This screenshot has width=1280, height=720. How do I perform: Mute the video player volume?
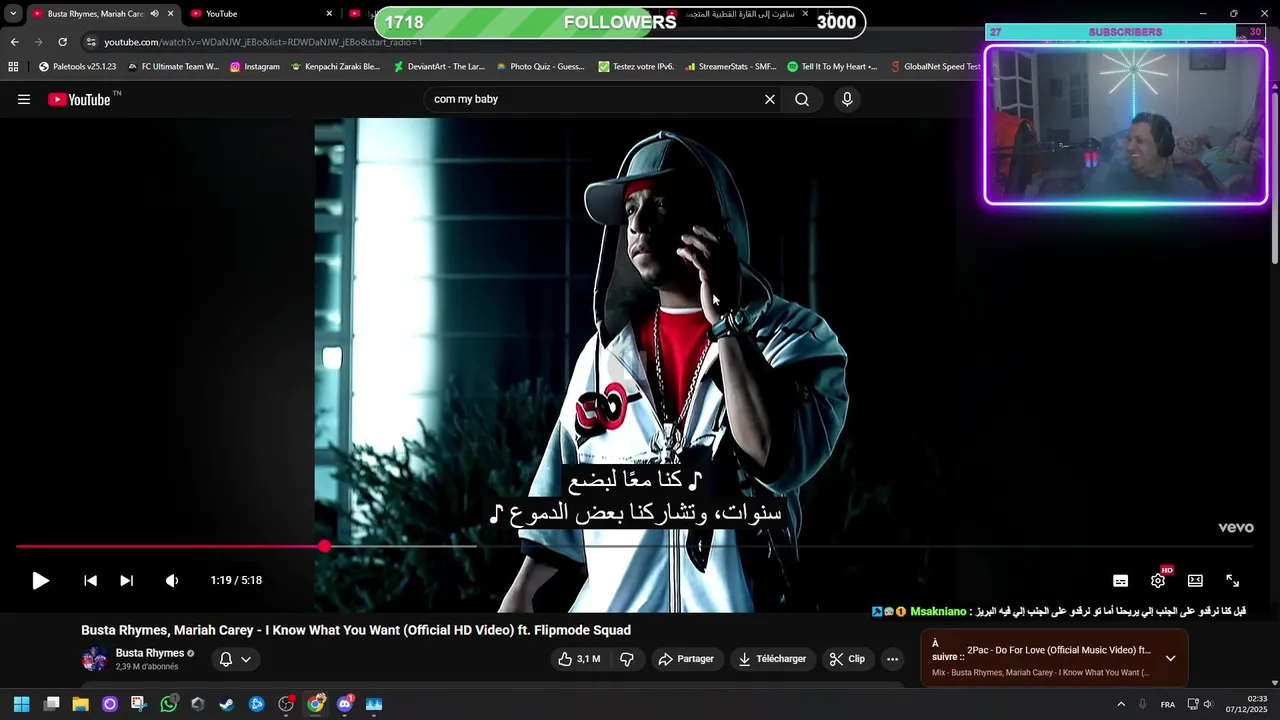(x=172, y=580)
